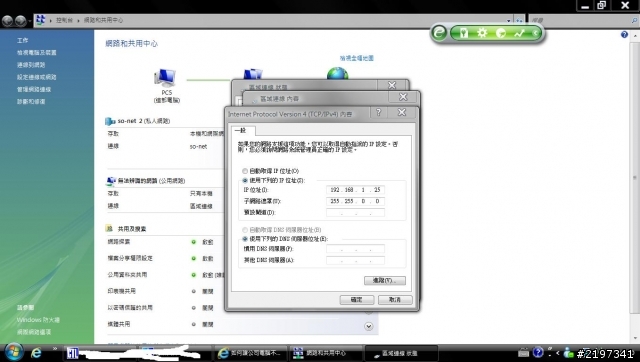Select use the following DNS server addresses option

[245, 239]
